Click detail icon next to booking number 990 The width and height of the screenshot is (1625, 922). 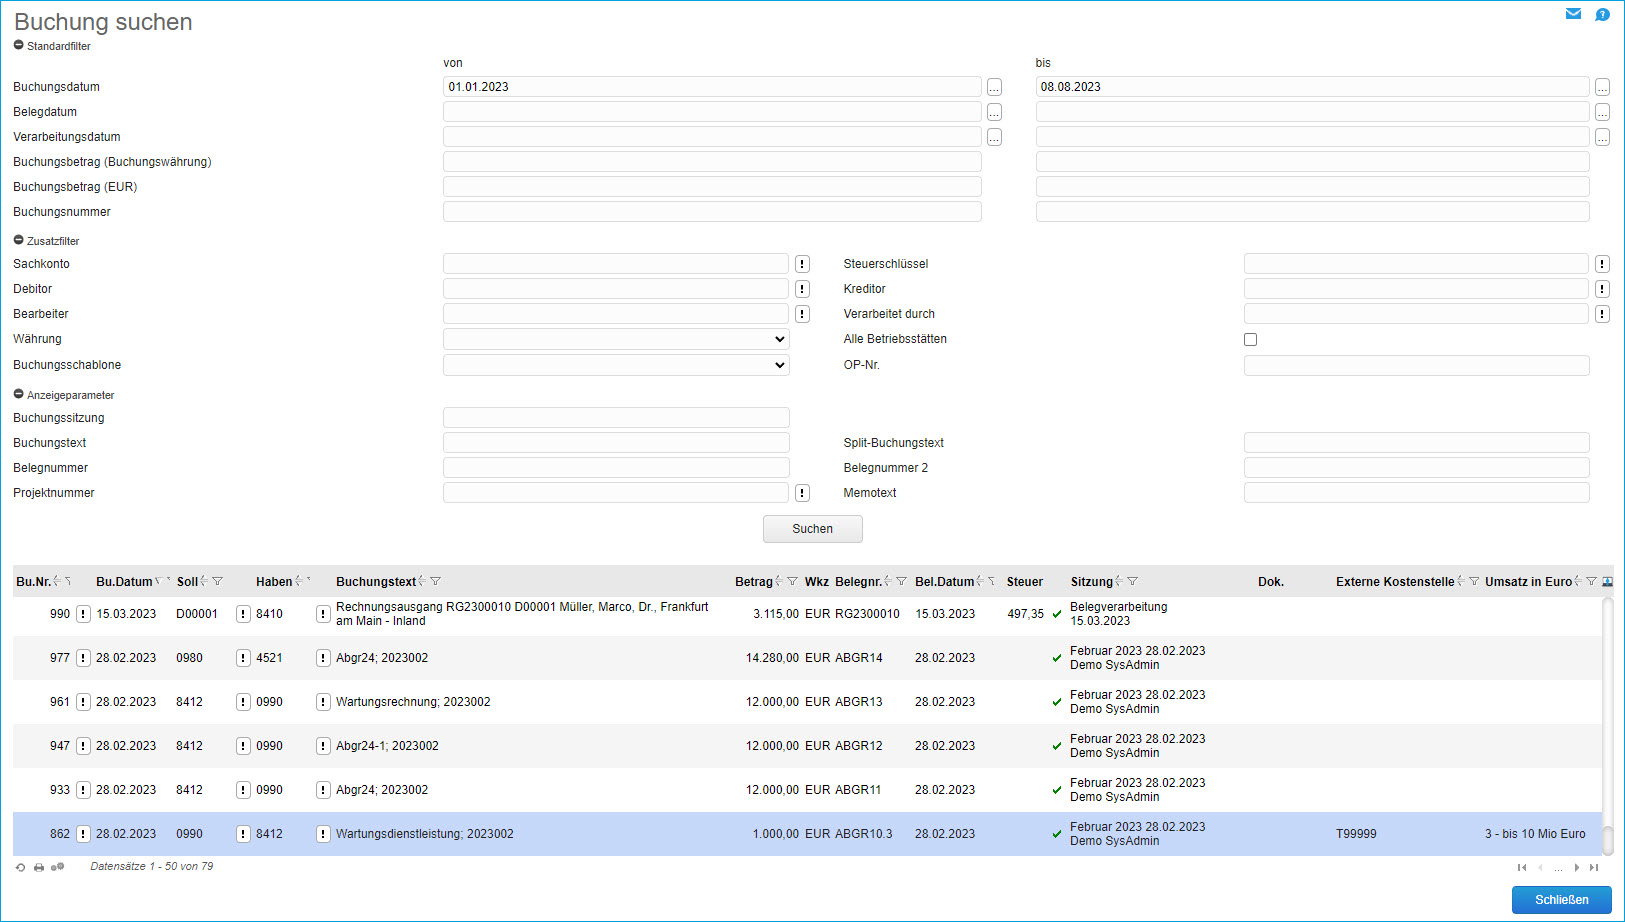pyautogui.click(x=83, y=614)
